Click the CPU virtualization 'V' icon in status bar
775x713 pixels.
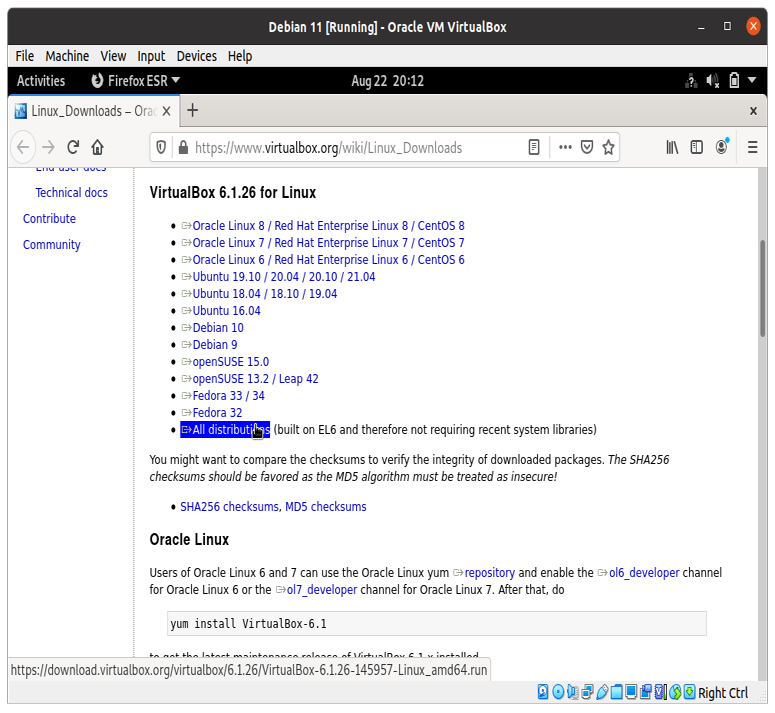(660, 692)
